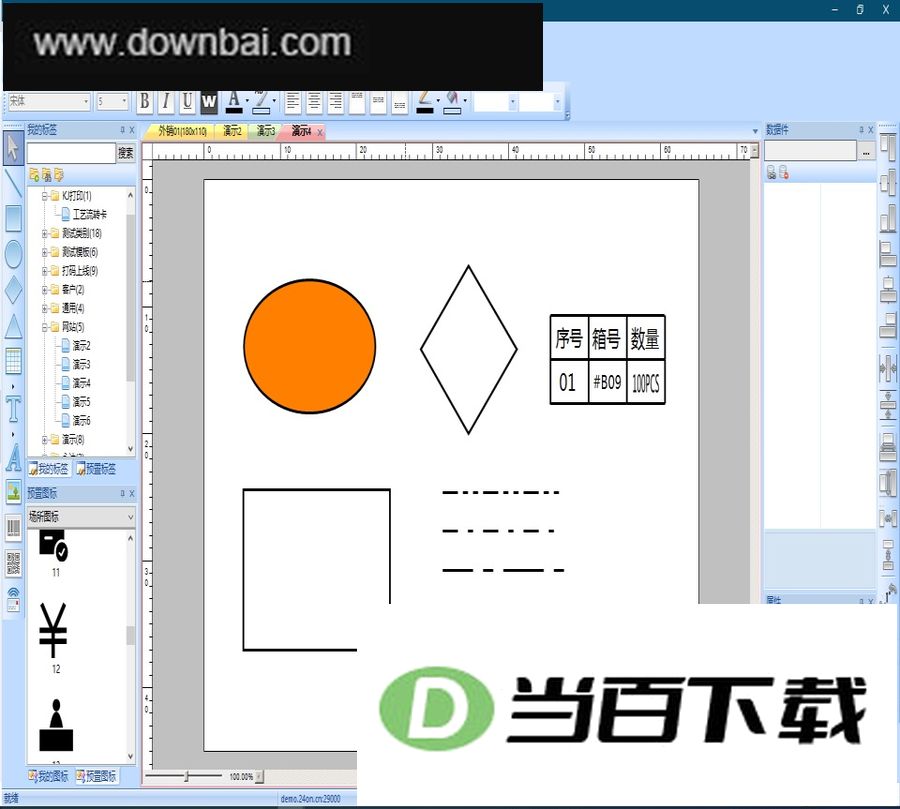Close the 演示4 tab
Screen dimensions: 900x809
click(320, 132)
